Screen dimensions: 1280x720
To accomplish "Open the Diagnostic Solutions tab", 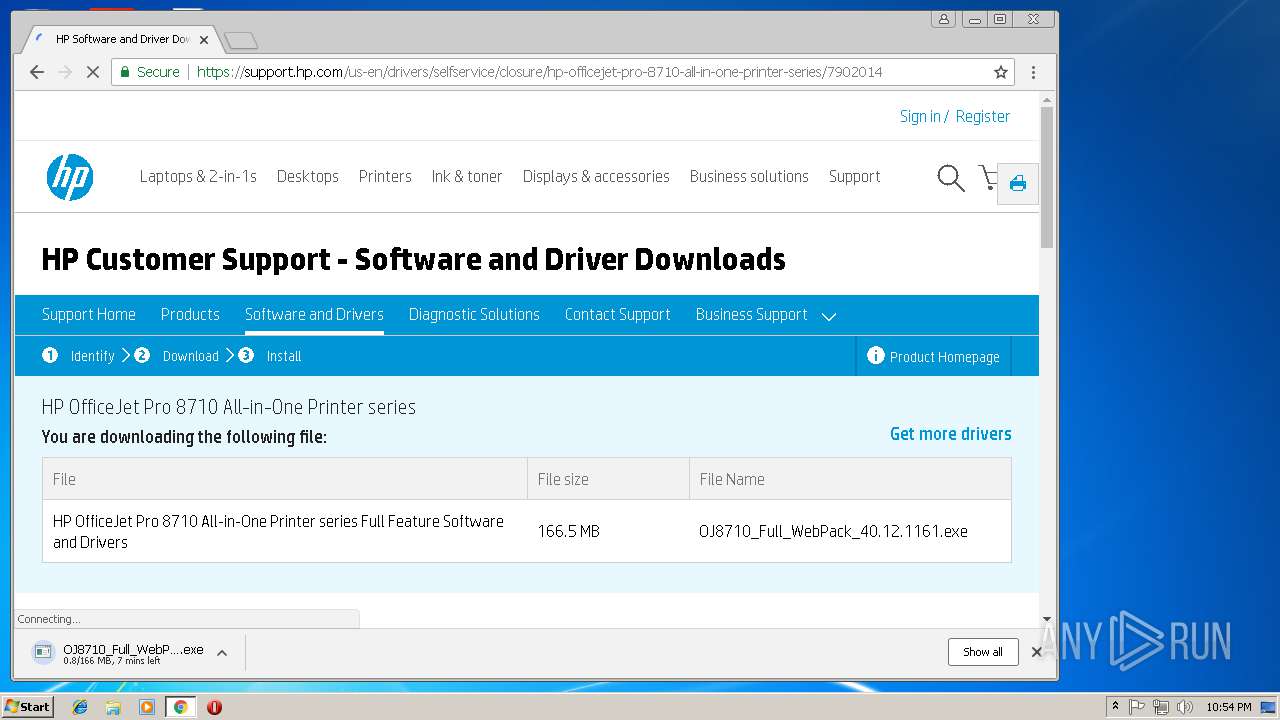I will point(474,314).
